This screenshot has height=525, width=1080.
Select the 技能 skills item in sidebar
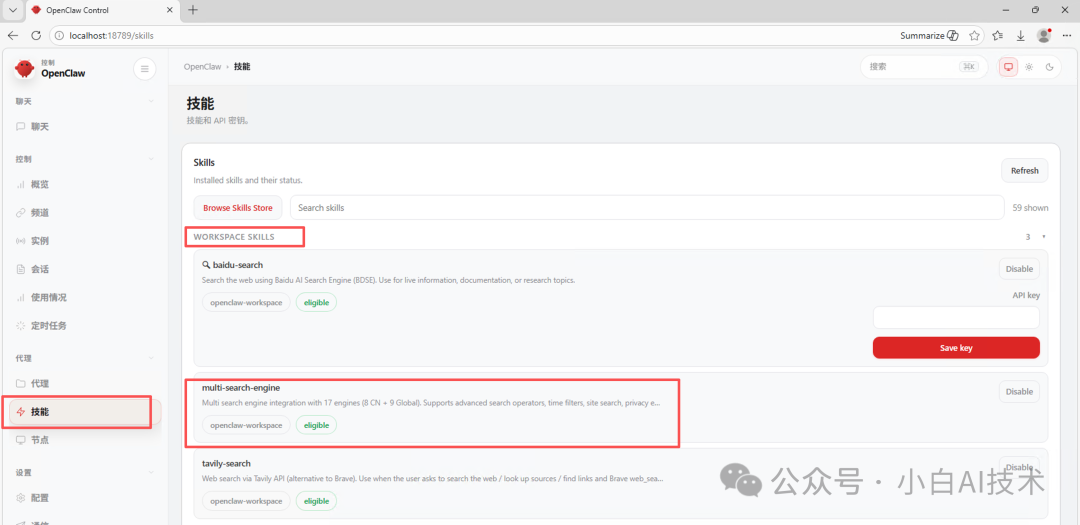(83, 412)
